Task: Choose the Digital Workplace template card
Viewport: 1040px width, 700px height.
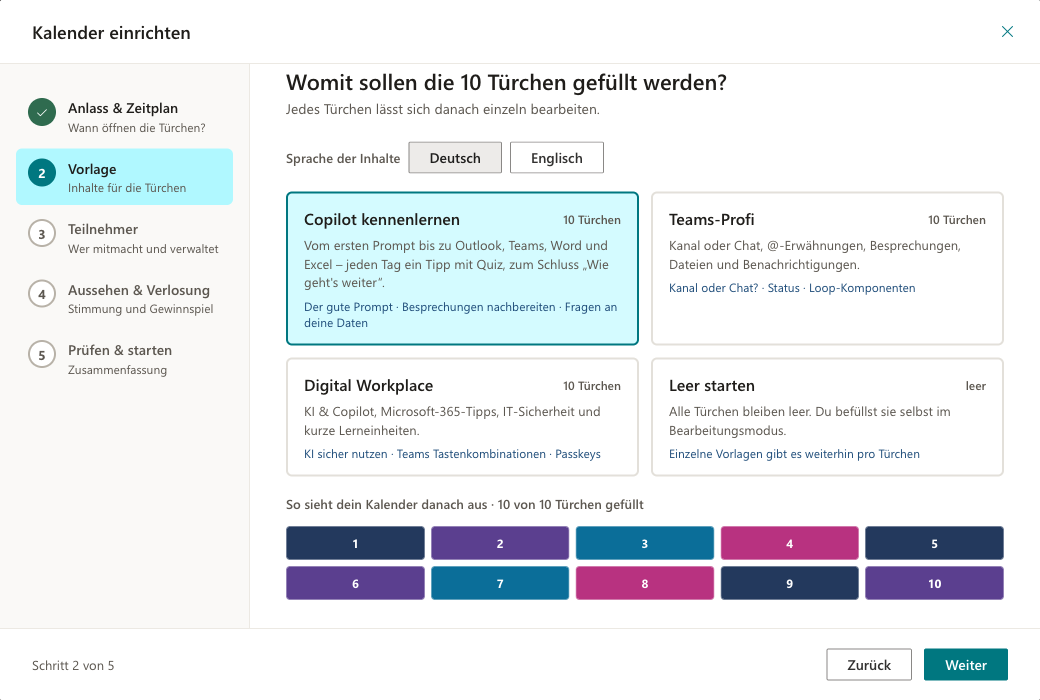Action: point(462,417)
